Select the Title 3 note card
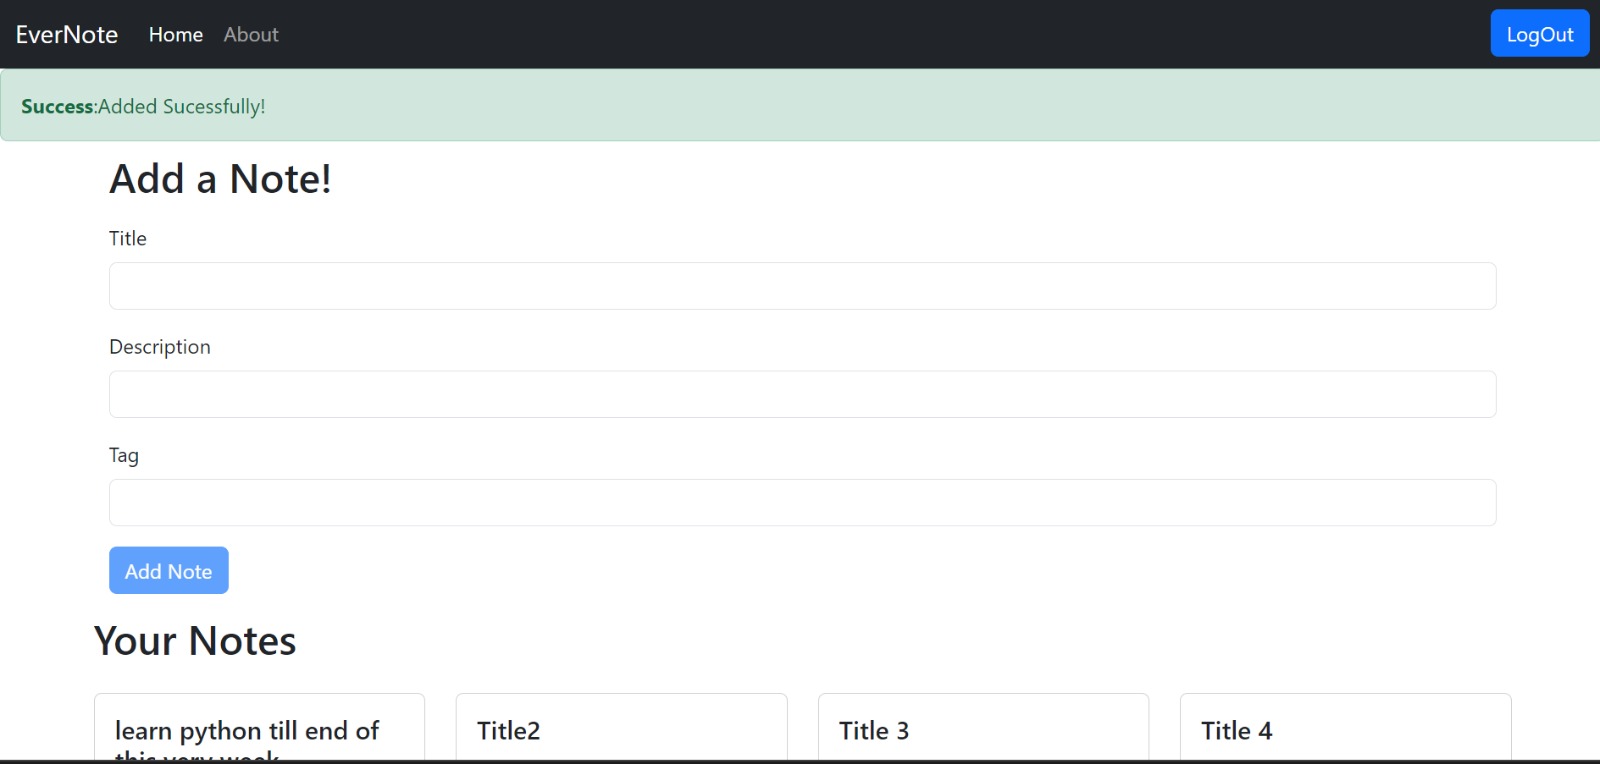1600x764 pixels. click(x=983, y=727)
